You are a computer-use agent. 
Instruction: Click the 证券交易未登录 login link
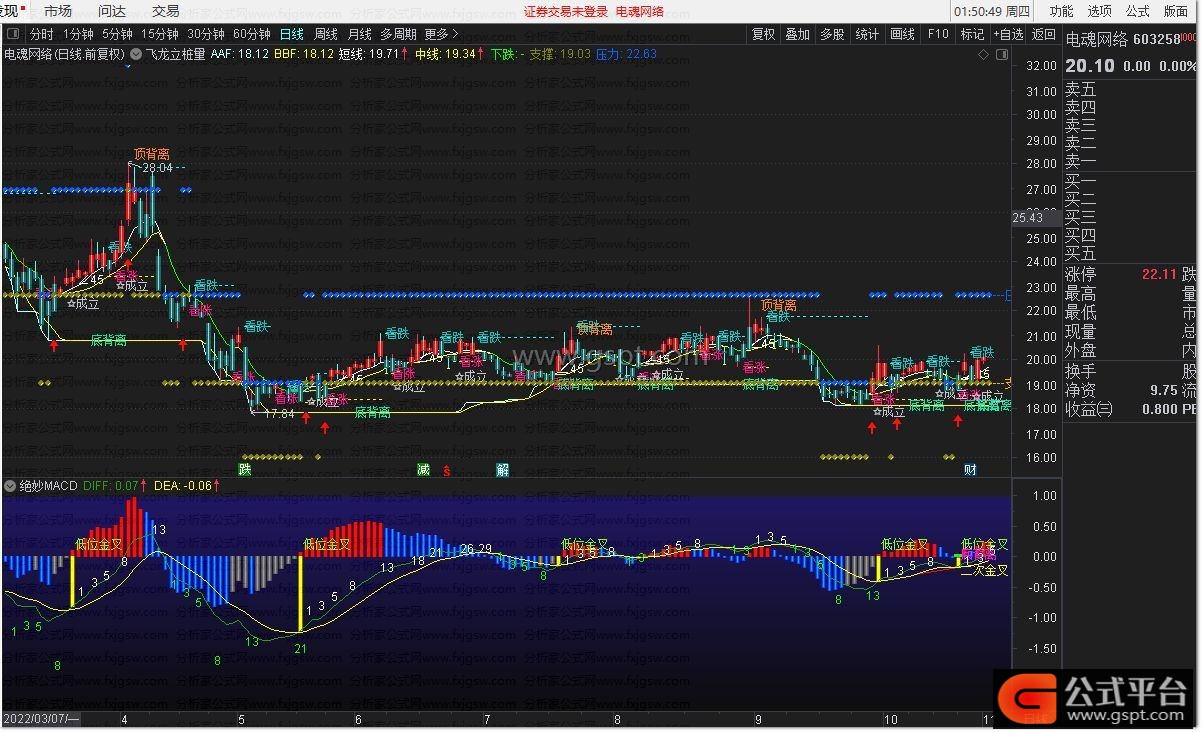click(566, 11)
